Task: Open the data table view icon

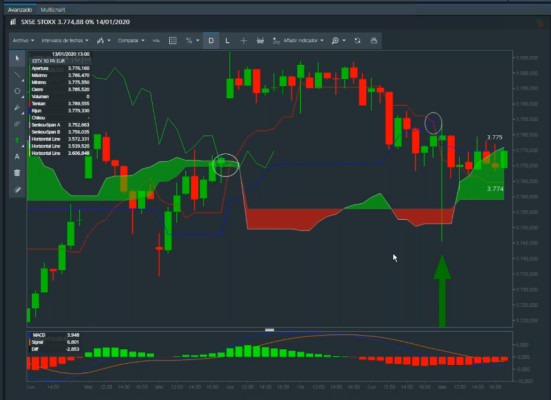Action: pos(173,41)
